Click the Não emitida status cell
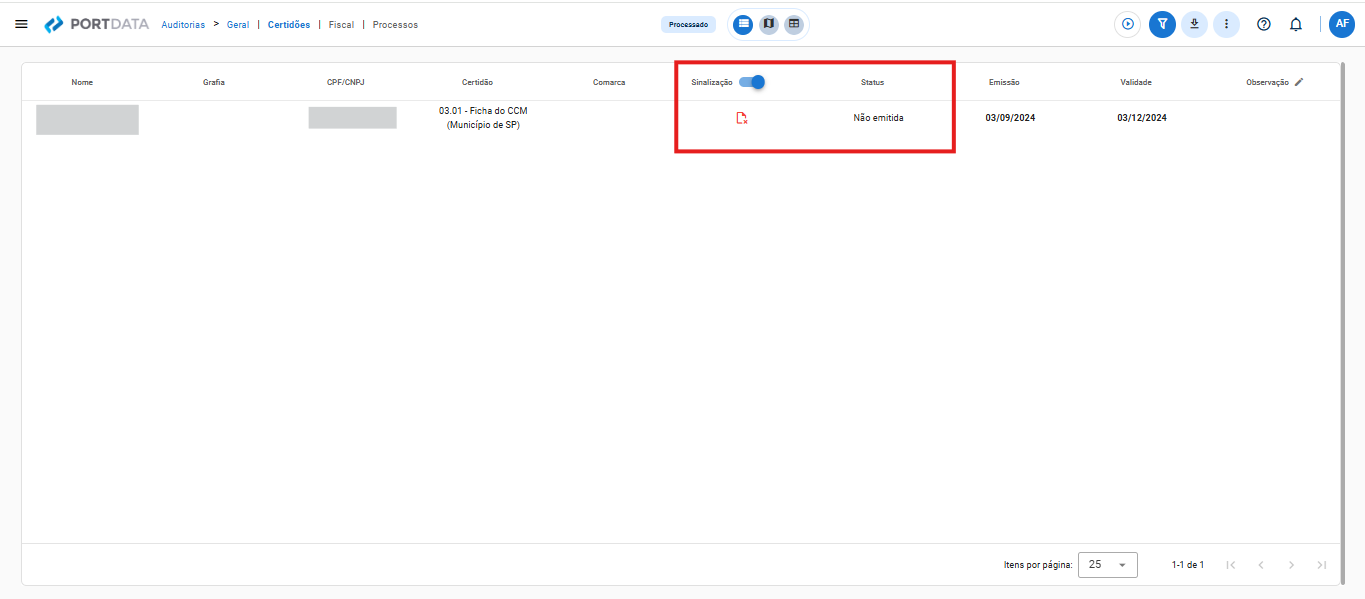Viewport: 1365px width, 599px height. [878, 118]
